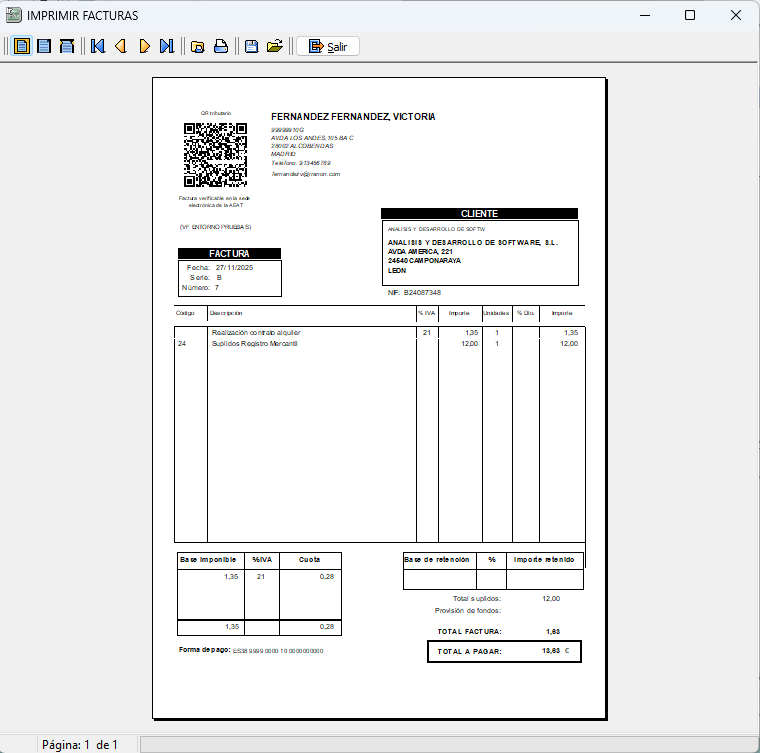760x753 pixels.
Task: Click the QR code on invoice
Action: coord(215,155)
